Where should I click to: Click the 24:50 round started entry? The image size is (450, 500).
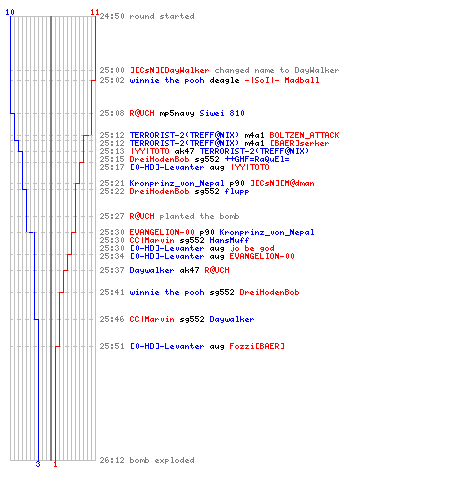(x=147, y=16)
